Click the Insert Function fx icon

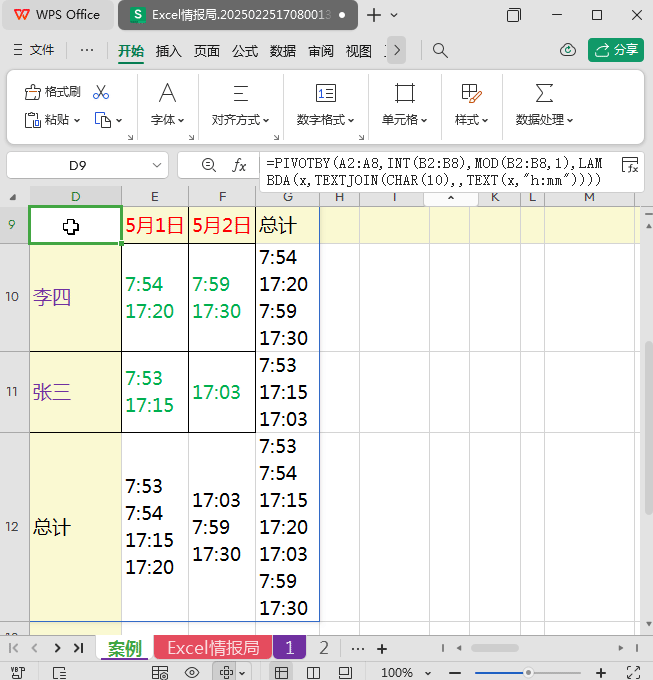[239, 165]
